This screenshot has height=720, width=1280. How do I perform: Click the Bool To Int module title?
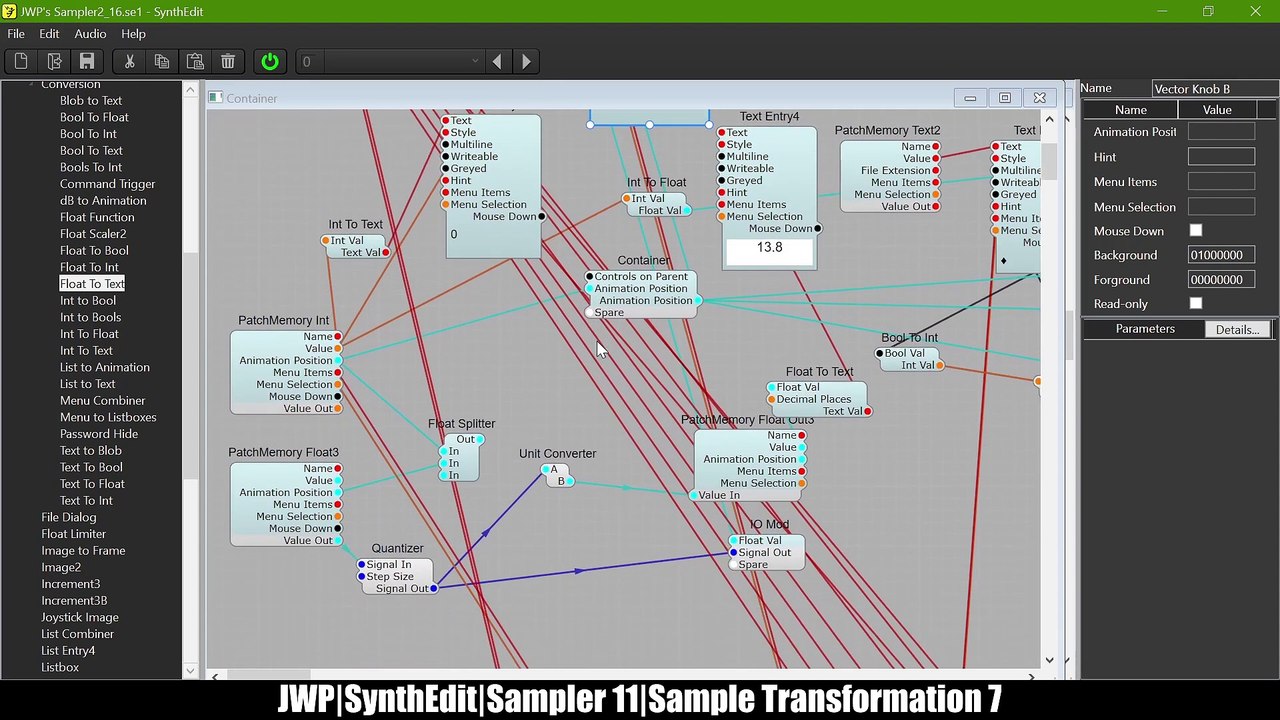tap(909, 338)
